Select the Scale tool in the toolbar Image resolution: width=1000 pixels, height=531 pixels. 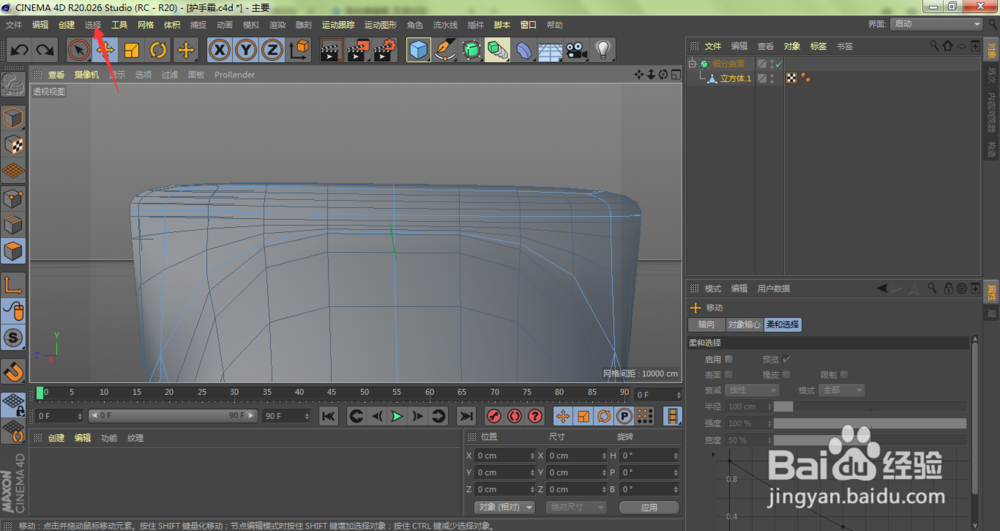click(132, 49)
